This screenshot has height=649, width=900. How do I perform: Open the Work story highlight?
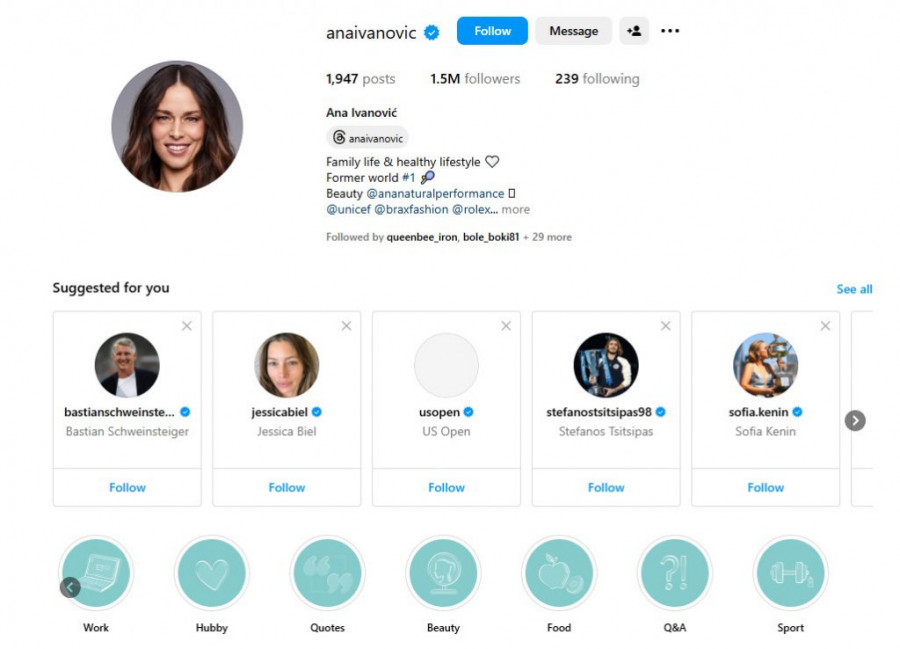click(96, 573)
